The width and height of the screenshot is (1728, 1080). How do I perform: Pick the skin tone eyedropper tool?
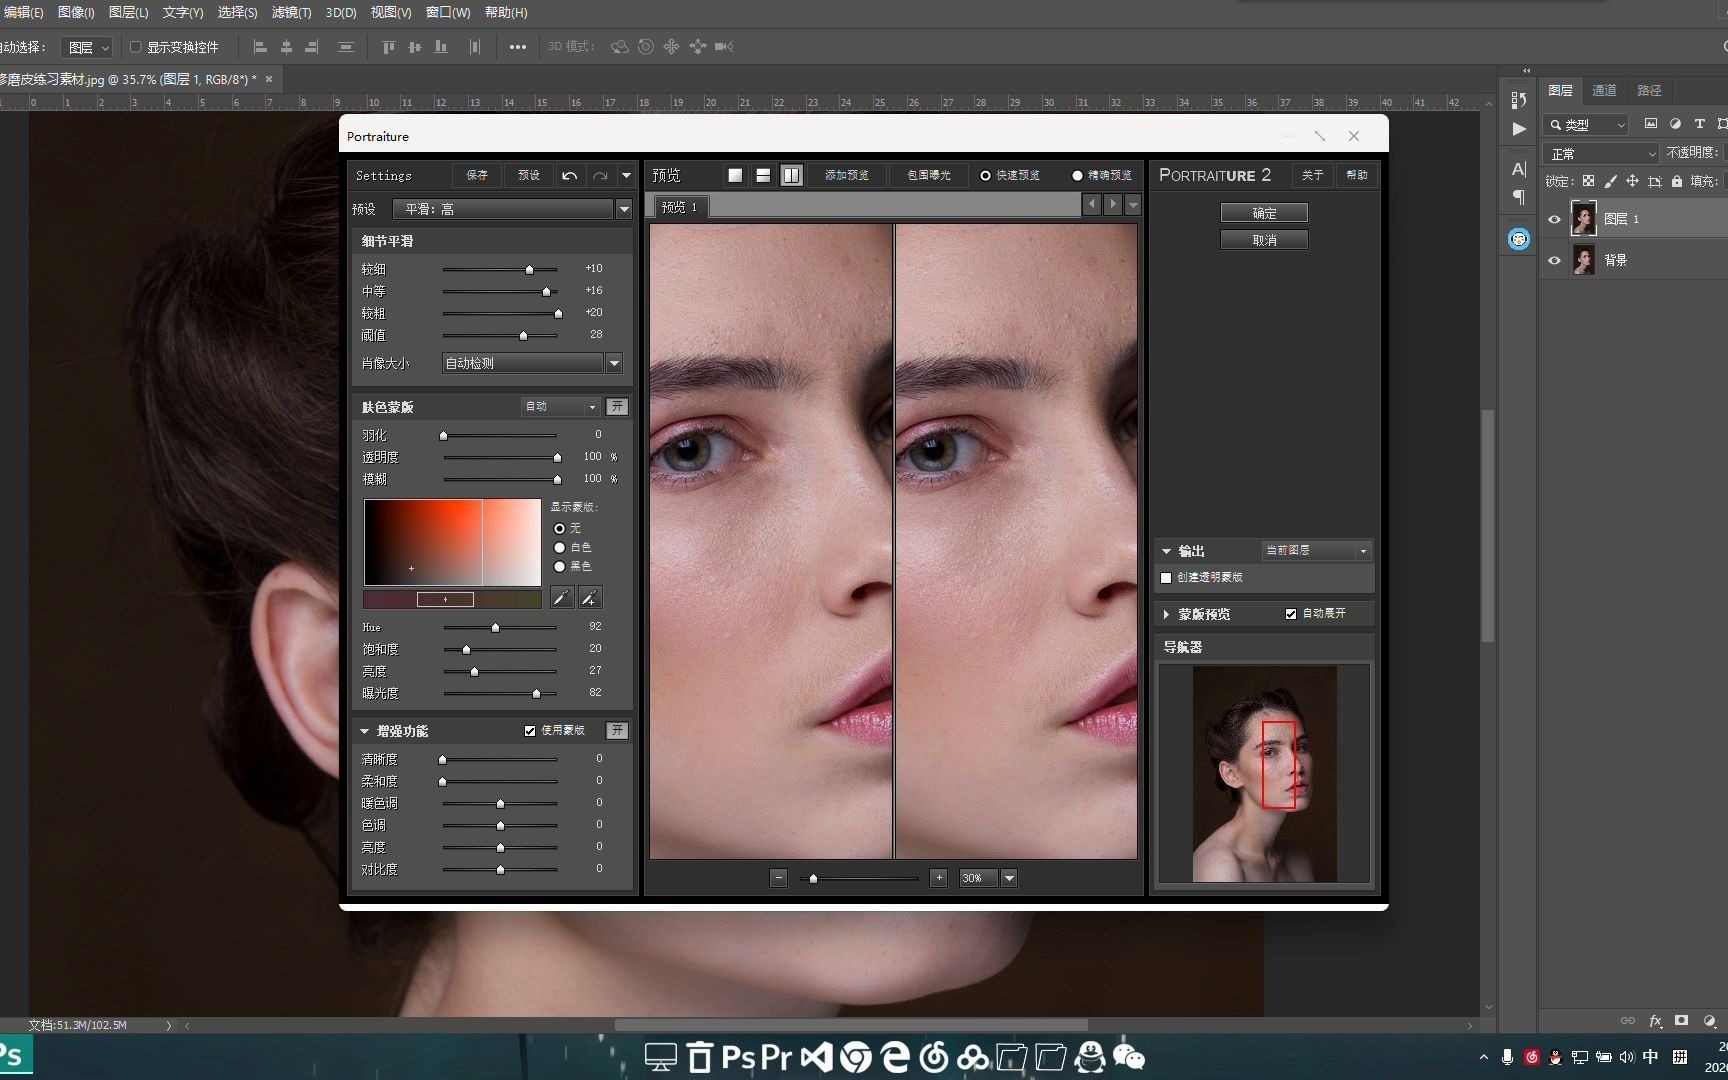(562, 598)
